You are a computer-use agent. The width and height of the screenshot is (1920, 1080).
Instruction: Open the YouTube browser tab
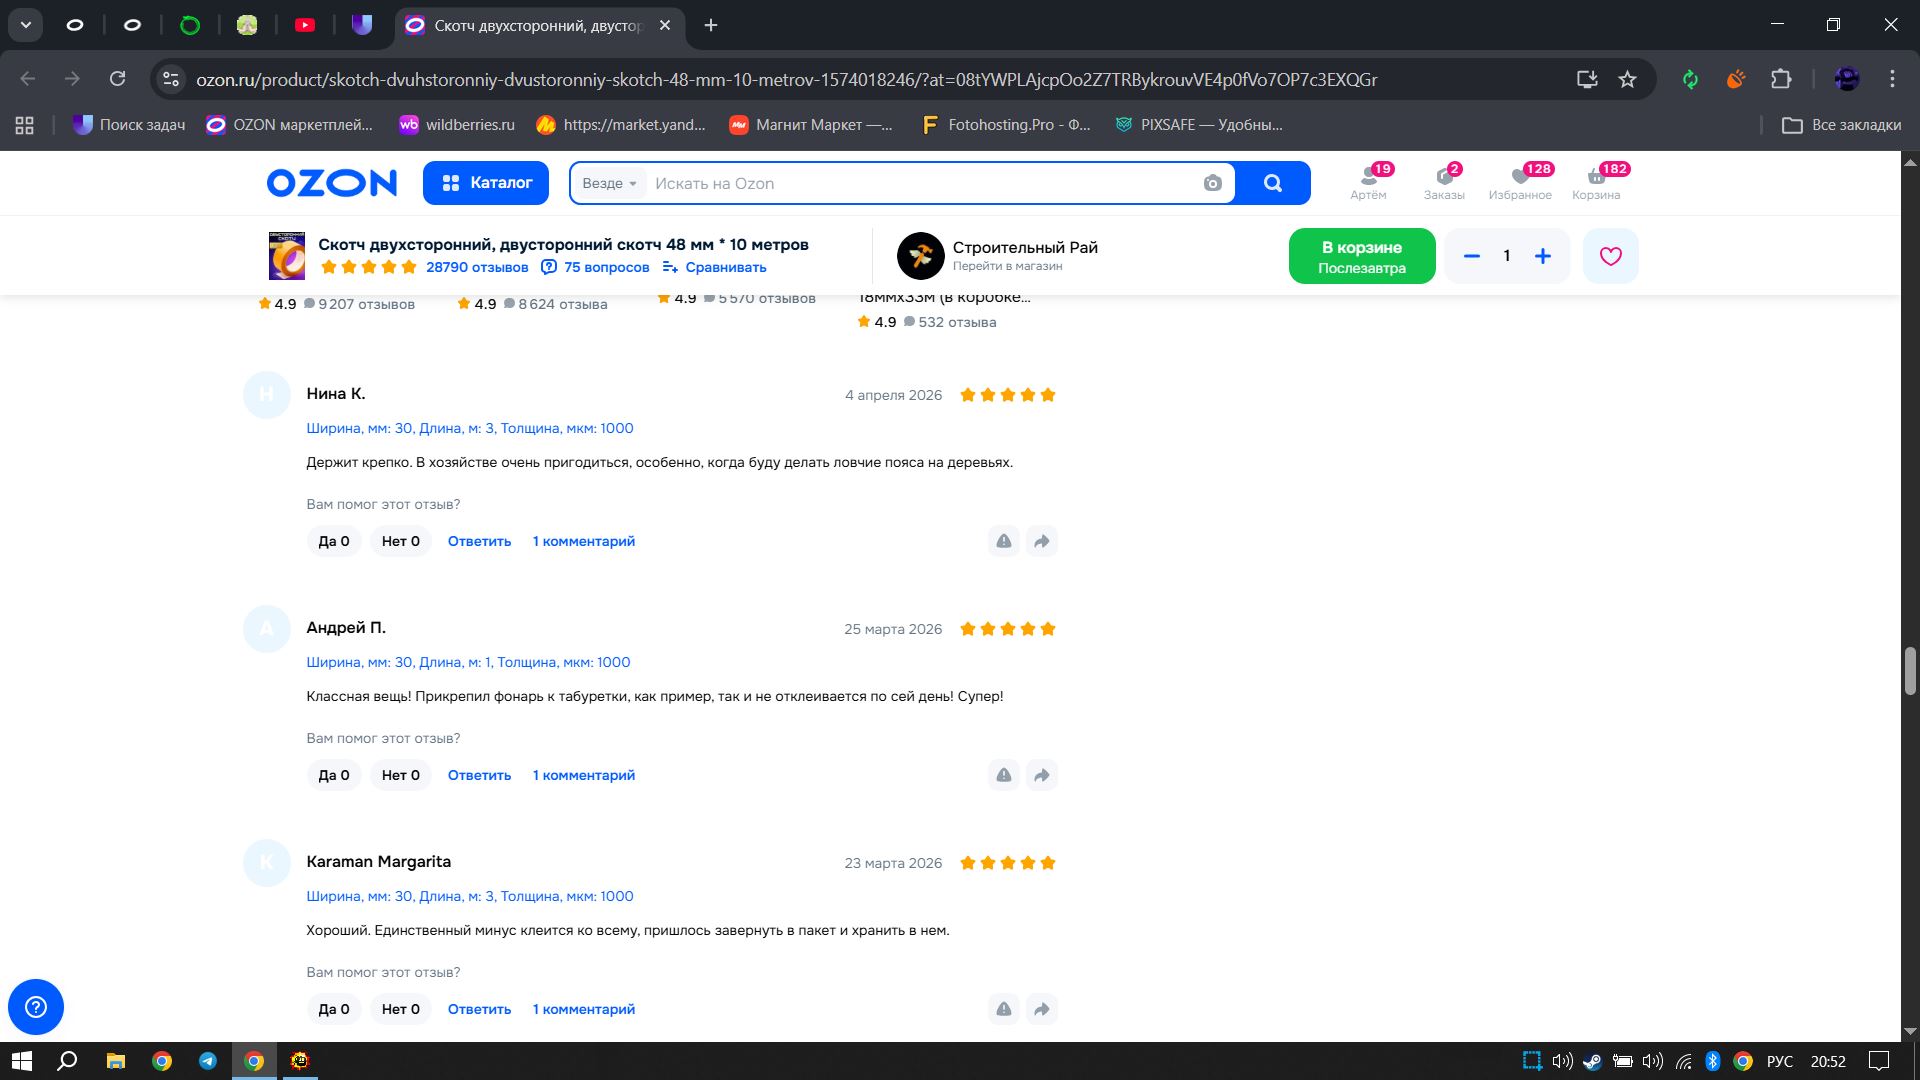click(305, 25)
